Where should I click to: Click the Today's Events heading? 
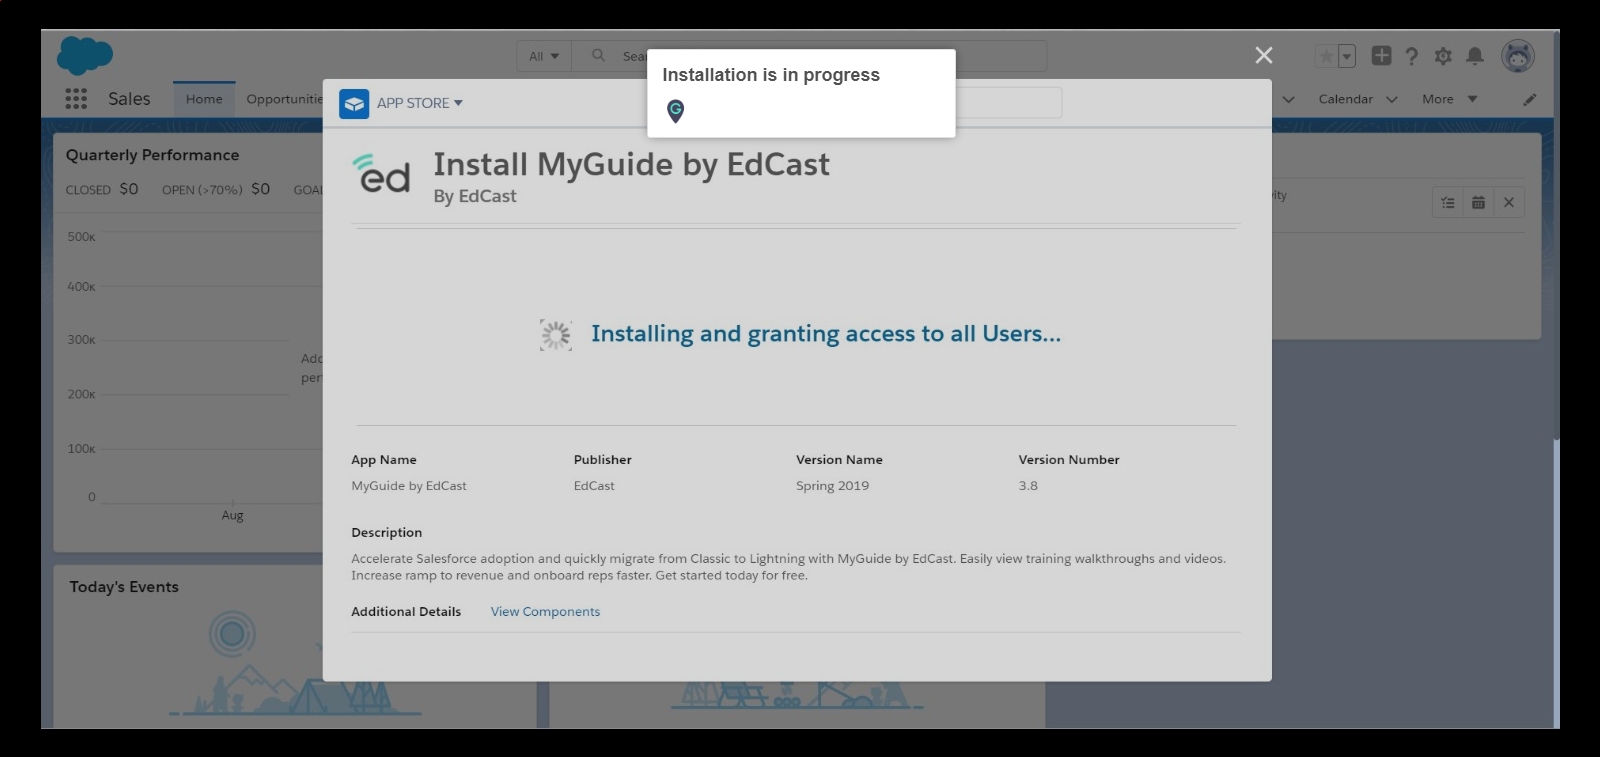(x=124, y=587)
